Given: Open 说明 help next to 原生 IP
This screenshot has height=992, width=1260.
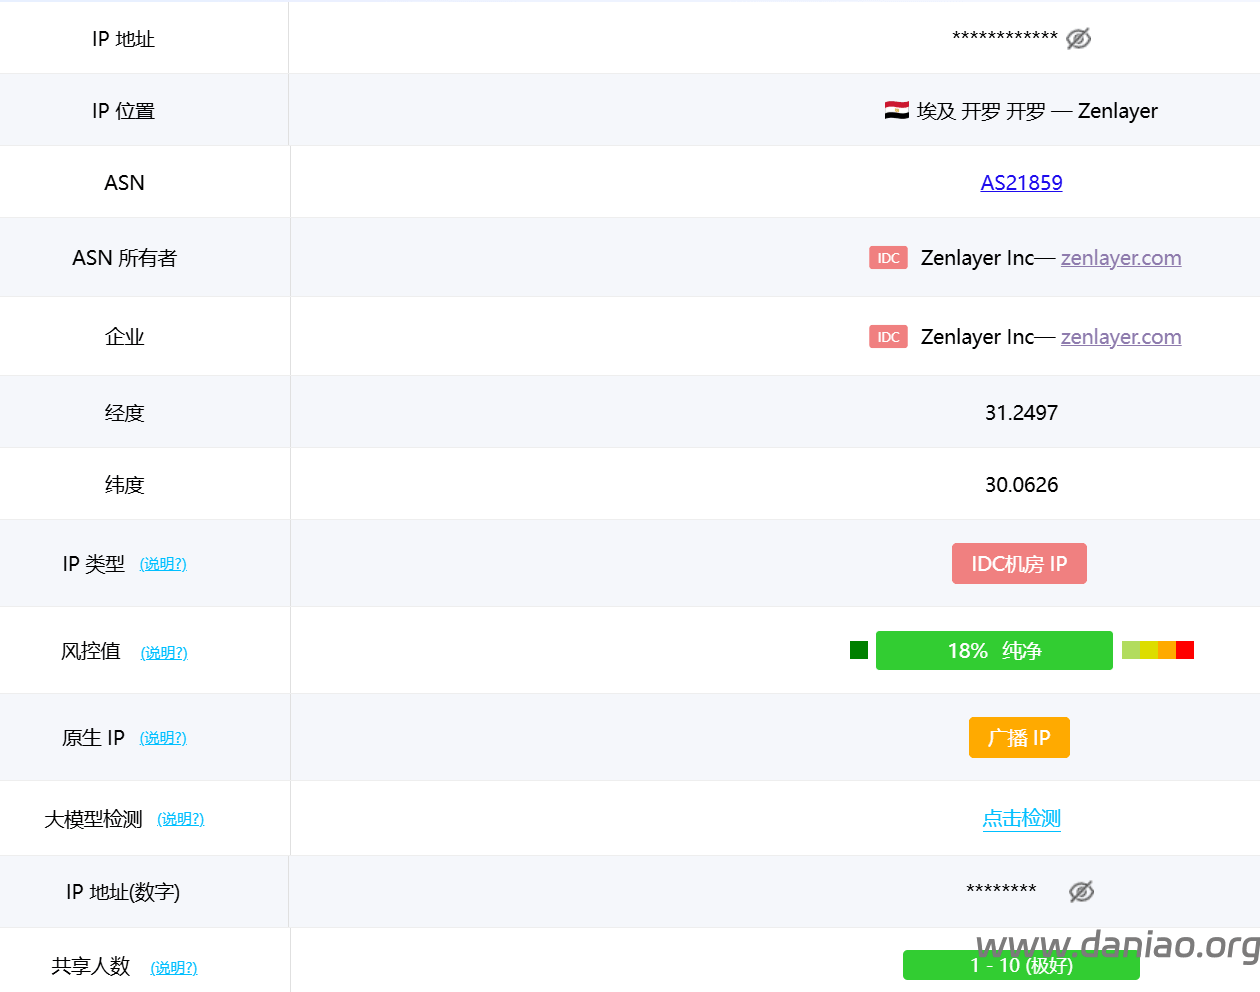Looking at the screenshot, I should (163, 738).
